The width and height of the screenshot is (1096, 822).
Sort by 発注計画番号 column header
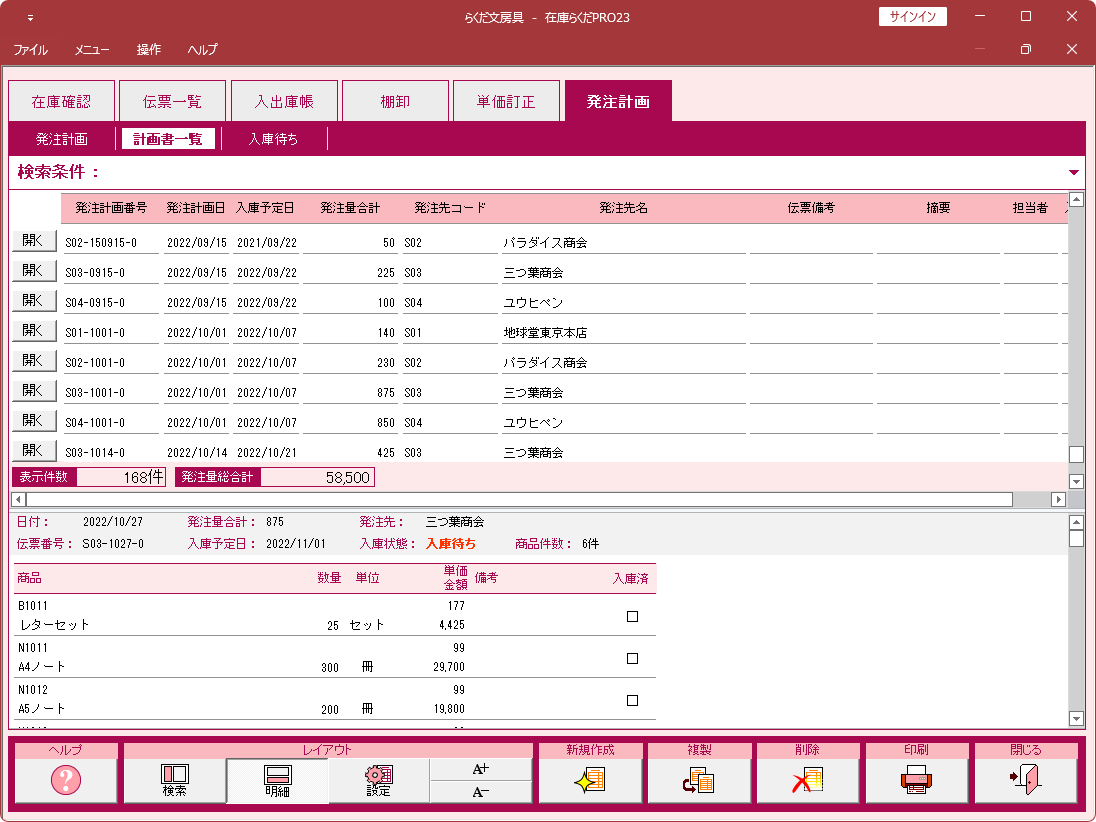click(x=111, y=208)
